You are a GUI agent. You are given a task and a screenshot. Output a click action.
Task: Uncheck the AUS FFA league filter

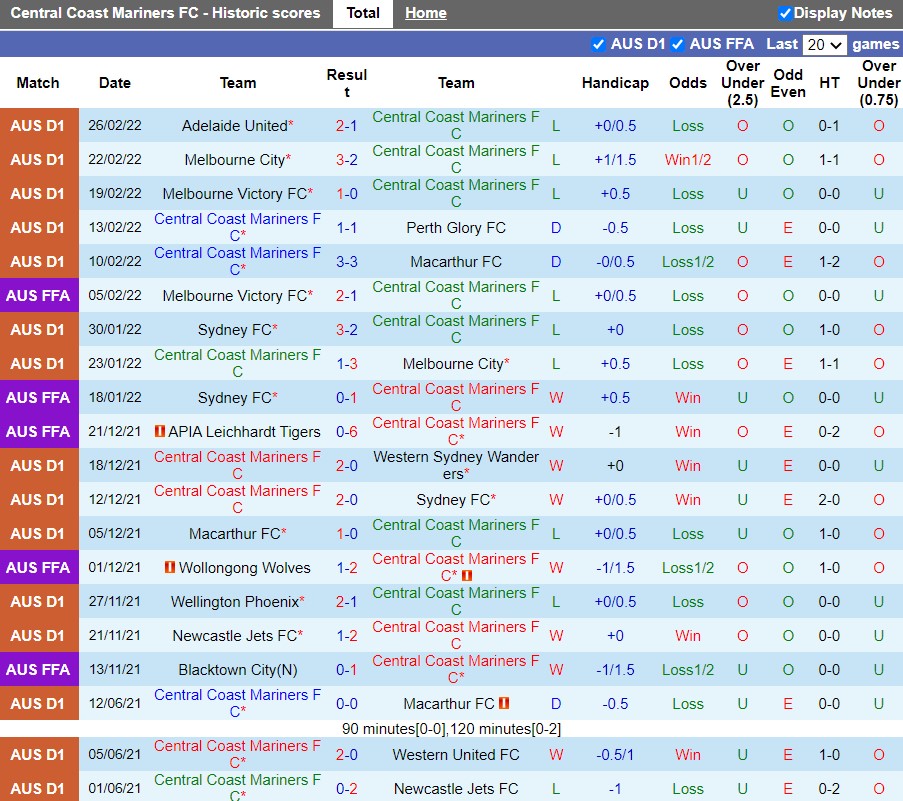677,44
